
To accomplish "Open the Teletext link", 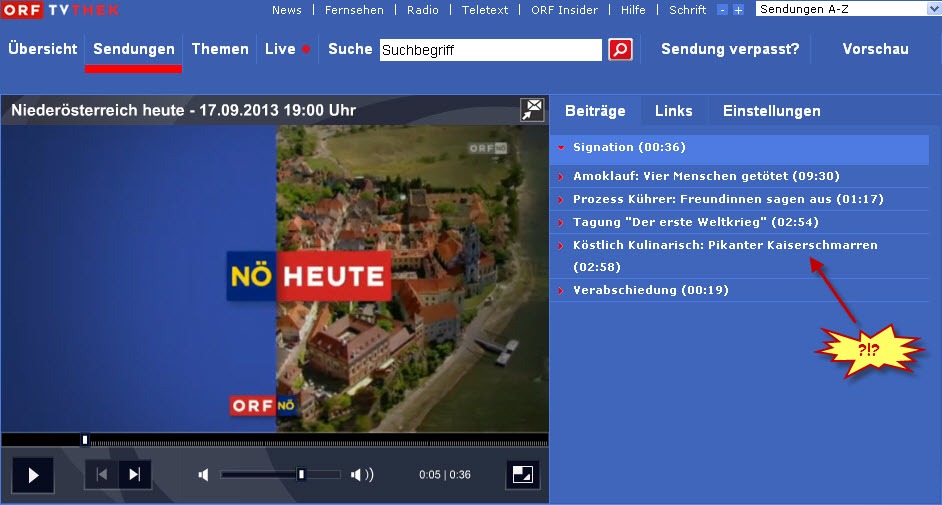I will (x=485, y=10).
